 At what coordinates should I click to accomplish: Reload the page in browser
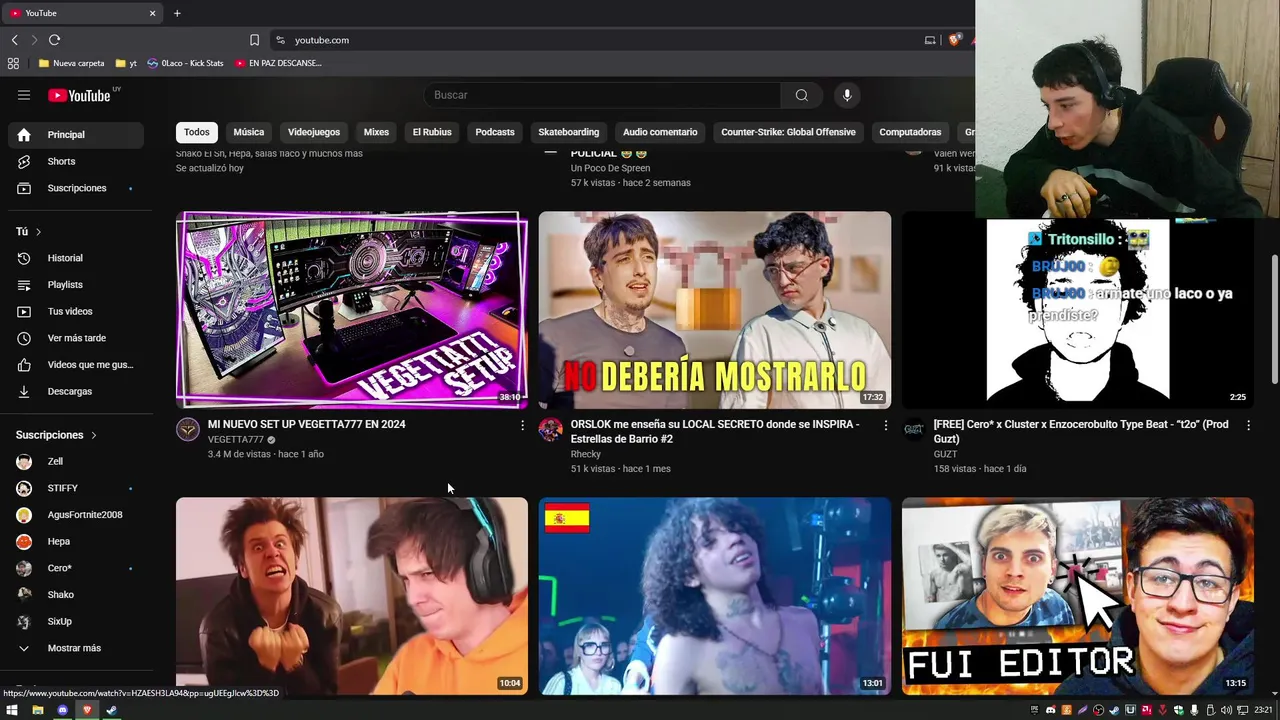(54, 40)
